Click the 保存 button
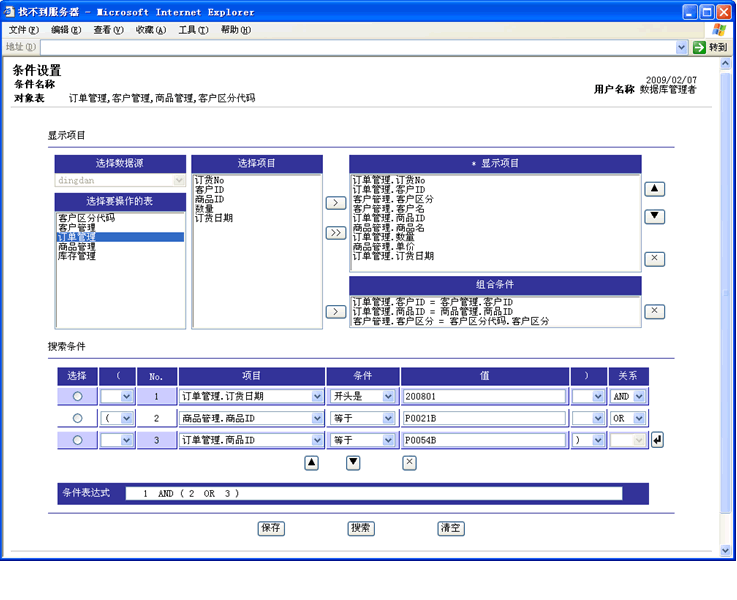Viewport: 737px width, 600px height. click(x=270, y=528)
